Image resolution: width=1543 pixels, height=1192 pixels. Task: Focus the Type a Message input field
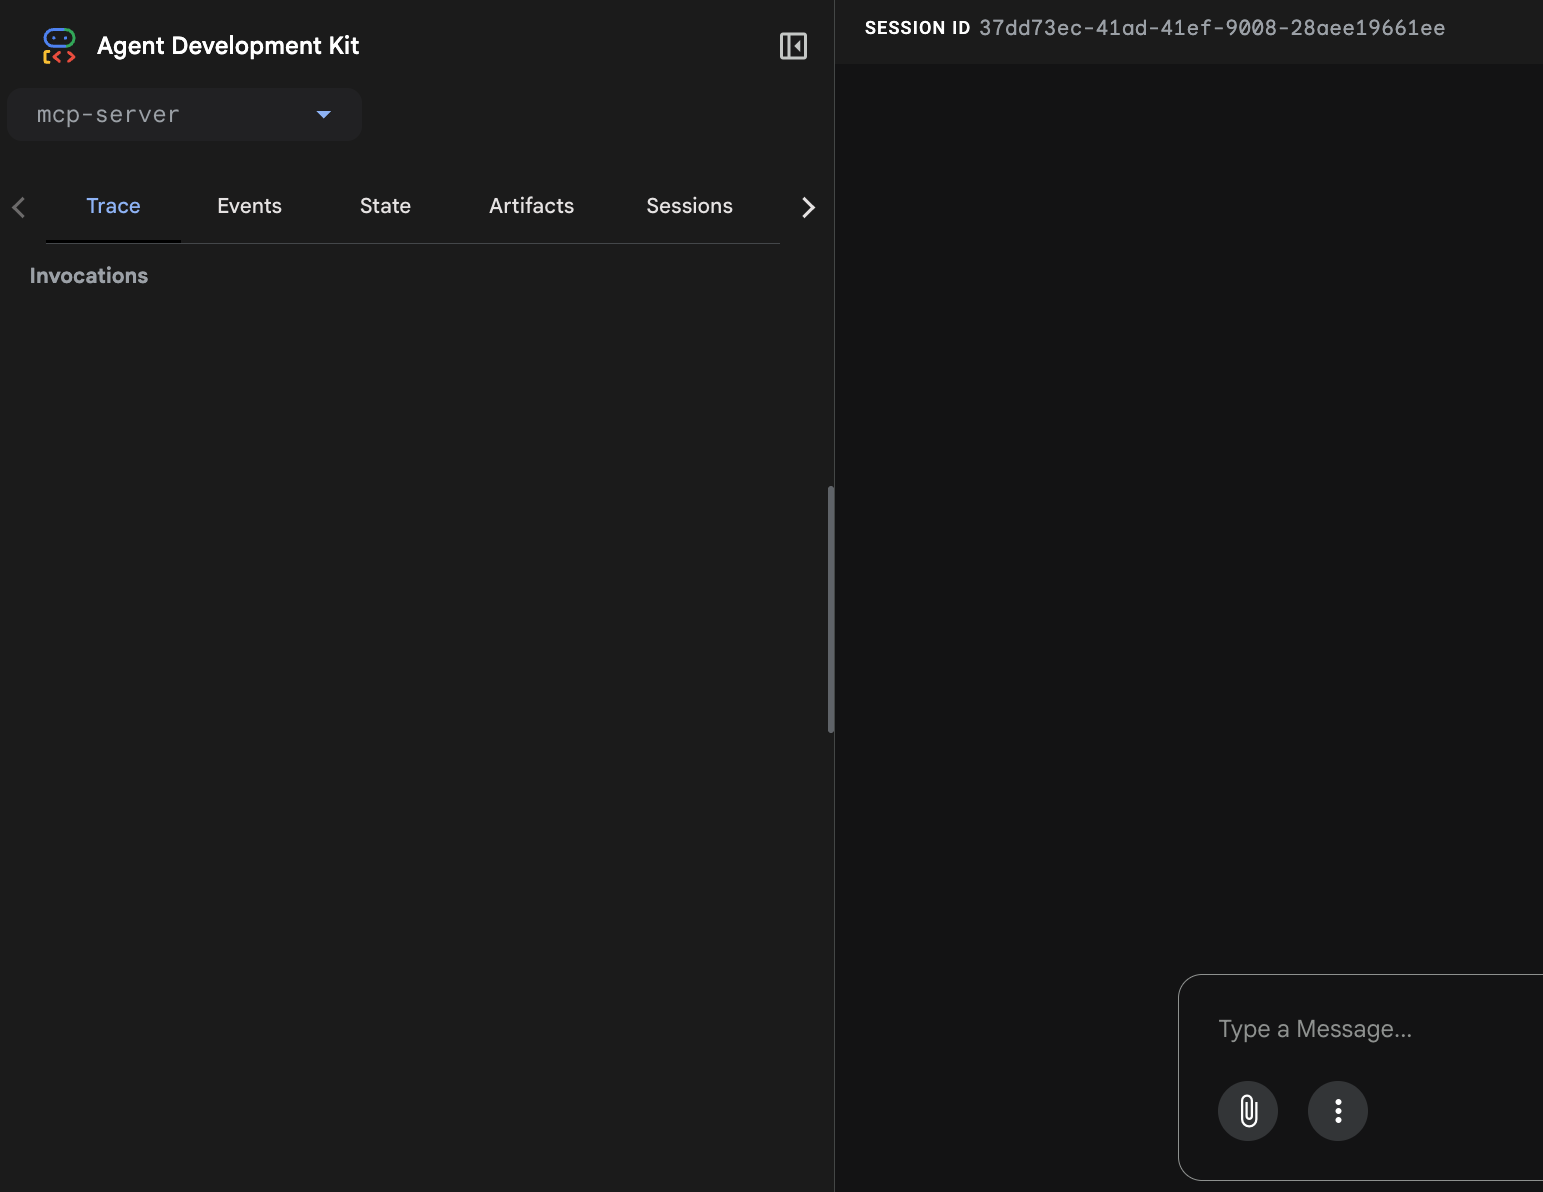tap(1370, 1029)
